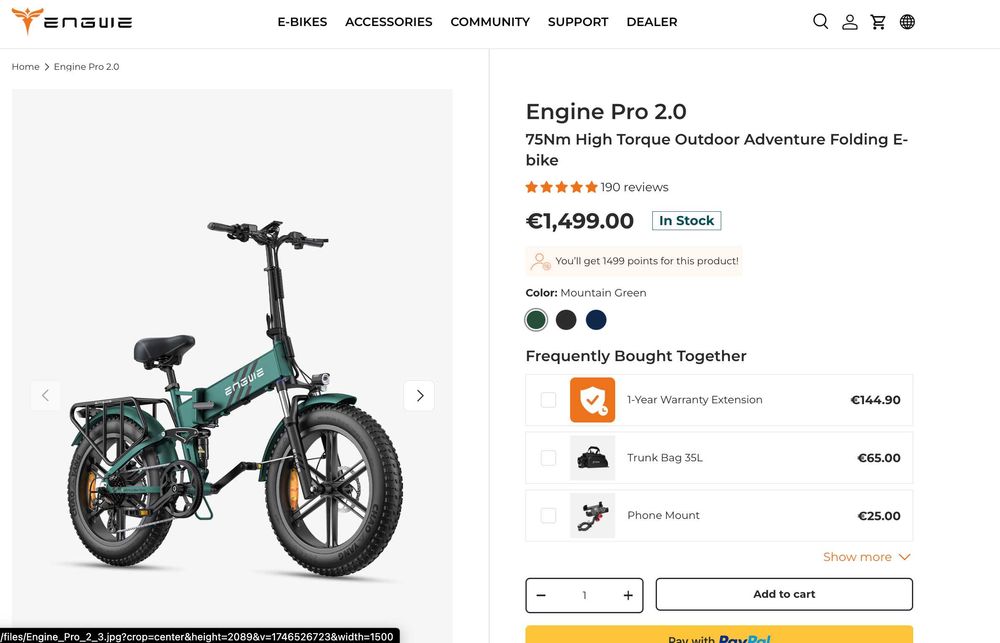
Task: Tick the Trunk Bag 35L checkbox
Action: tap(548, 458)
